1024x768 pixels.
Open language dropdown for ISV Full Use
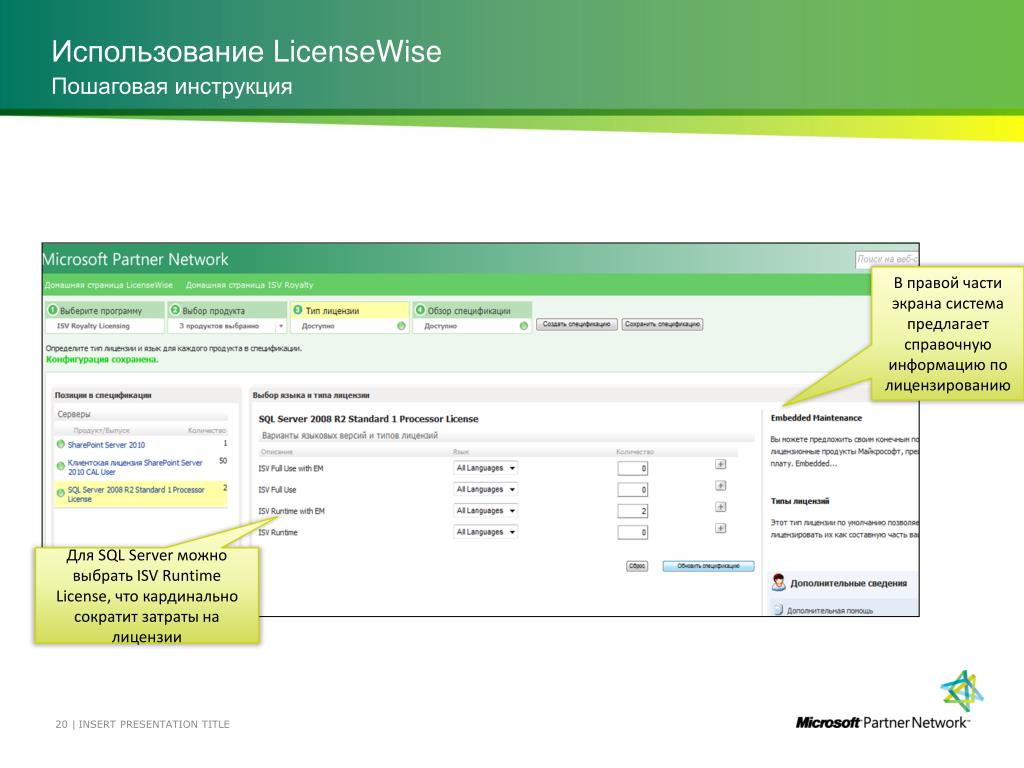pos(486,490)
